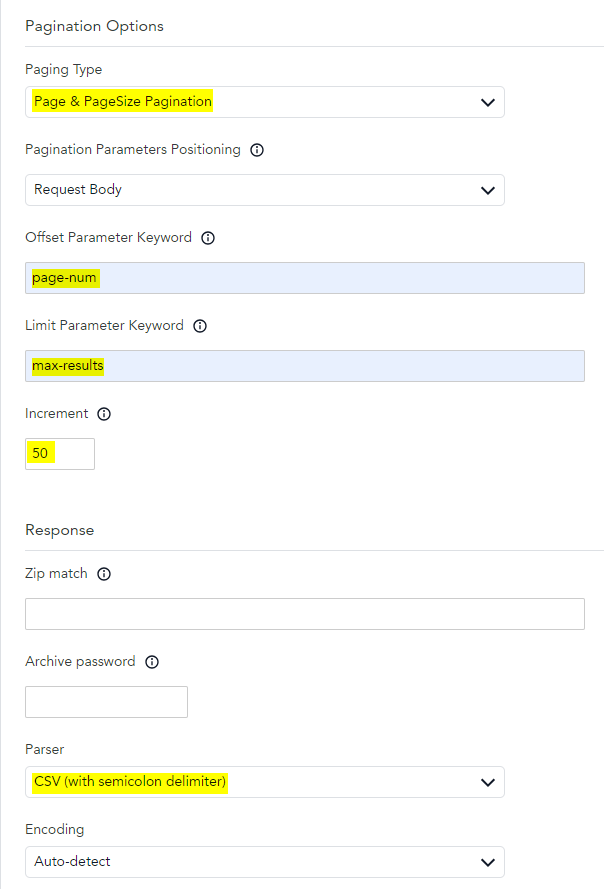The width and height of the screenshot is (604, 889).
Task: Click the Response section heading
Action: tap(60, 530)
